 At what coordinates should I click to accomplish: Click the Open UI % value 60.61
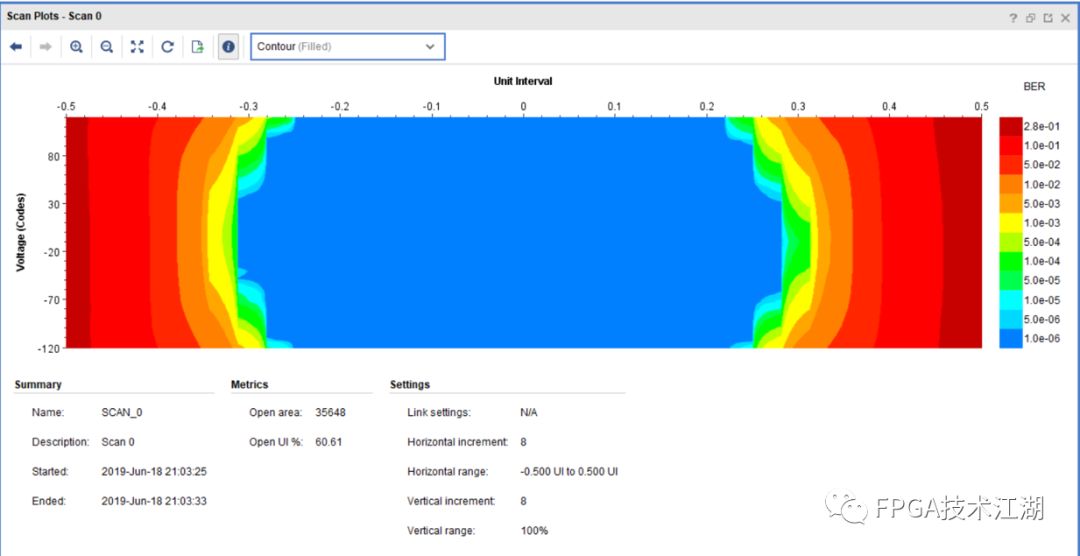[328, 442]
